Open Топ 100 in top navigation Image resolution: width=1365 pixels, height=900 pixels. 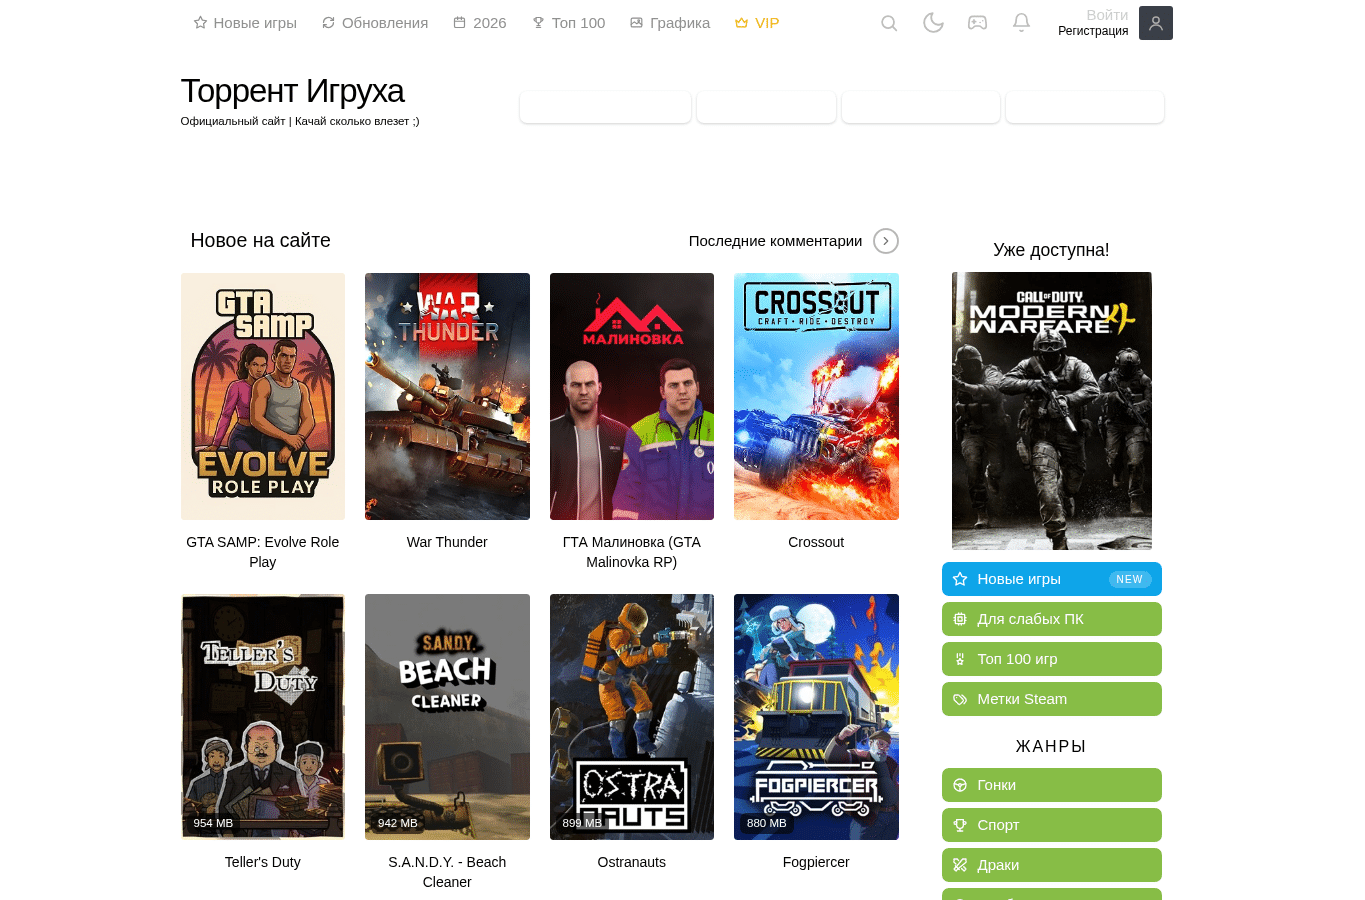[568, 23]
